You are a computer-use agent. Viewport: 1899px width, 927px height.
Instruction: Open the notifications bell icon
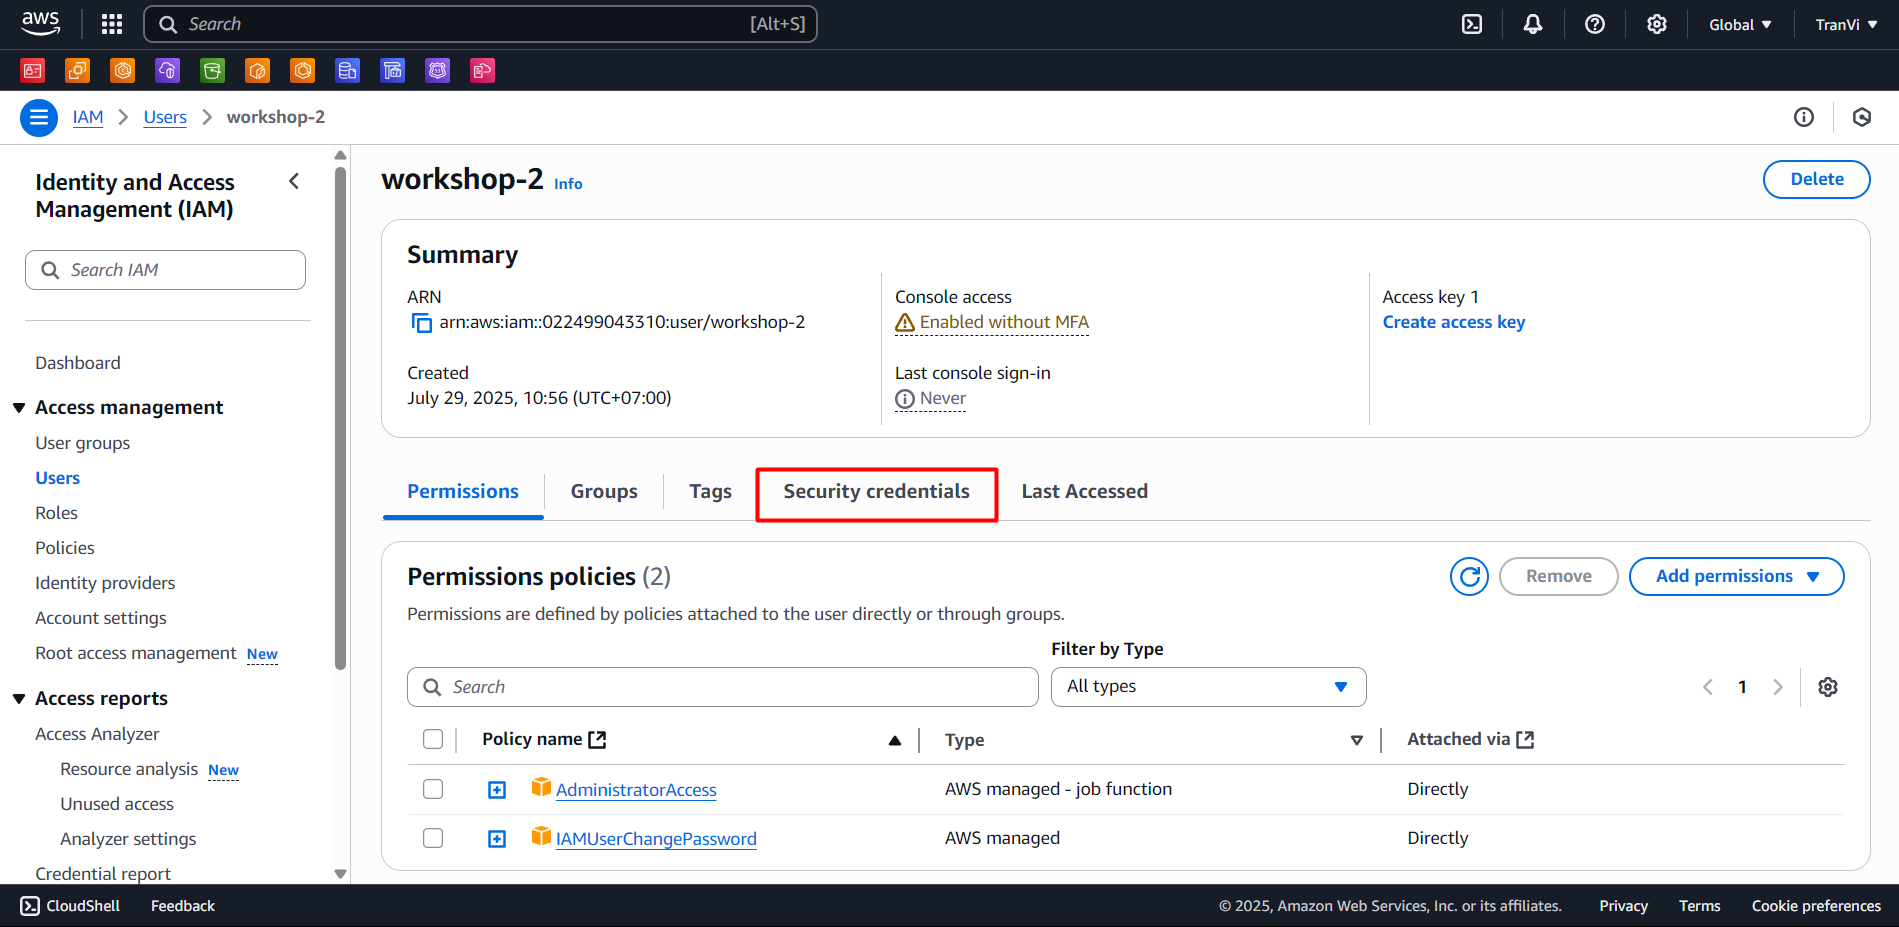[1533, 23]
